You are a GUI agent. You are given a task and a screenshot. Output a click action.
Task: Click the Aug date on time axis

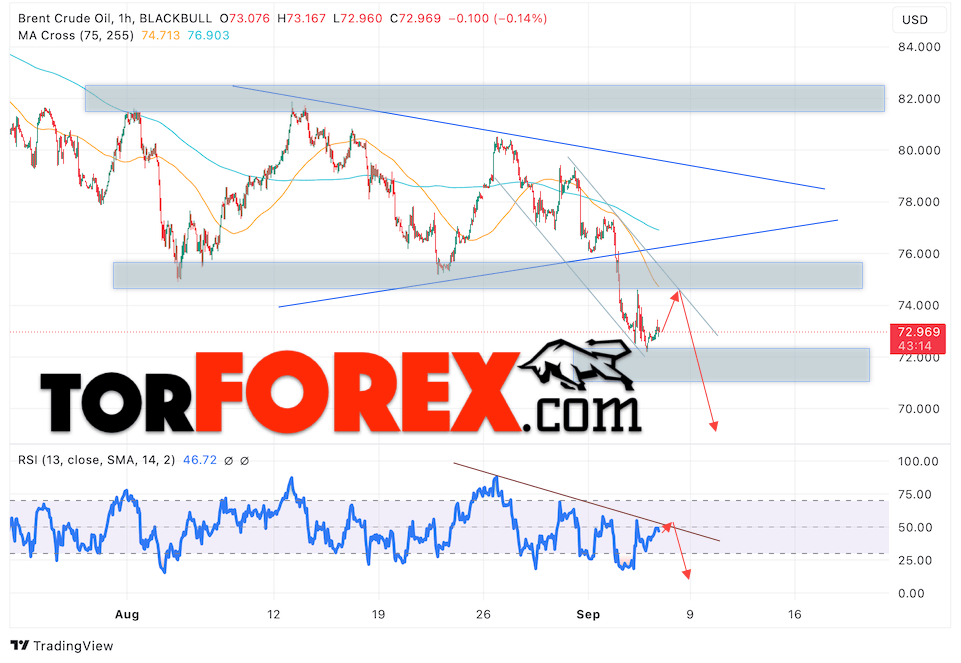tap(127, 614)
